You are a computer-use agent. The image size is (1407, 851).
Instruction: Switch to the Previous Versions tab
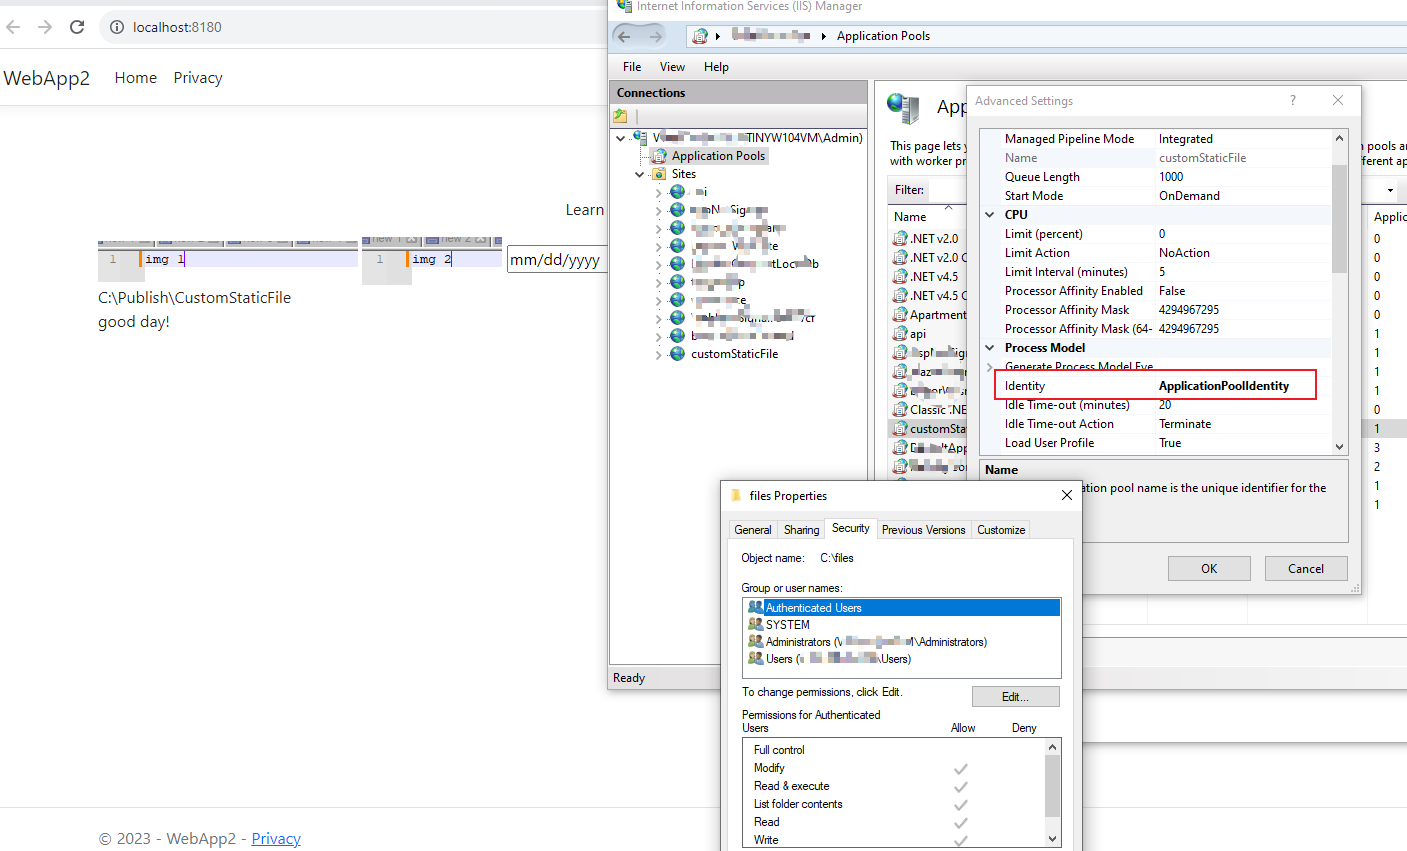tap(923, 530)
